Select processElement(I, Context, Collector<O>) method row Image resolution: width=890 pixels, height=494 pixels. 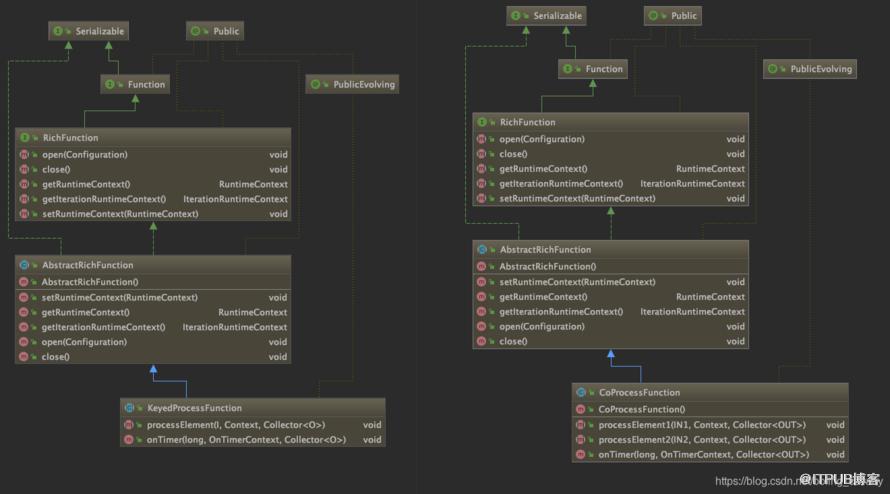coord(253,425)
